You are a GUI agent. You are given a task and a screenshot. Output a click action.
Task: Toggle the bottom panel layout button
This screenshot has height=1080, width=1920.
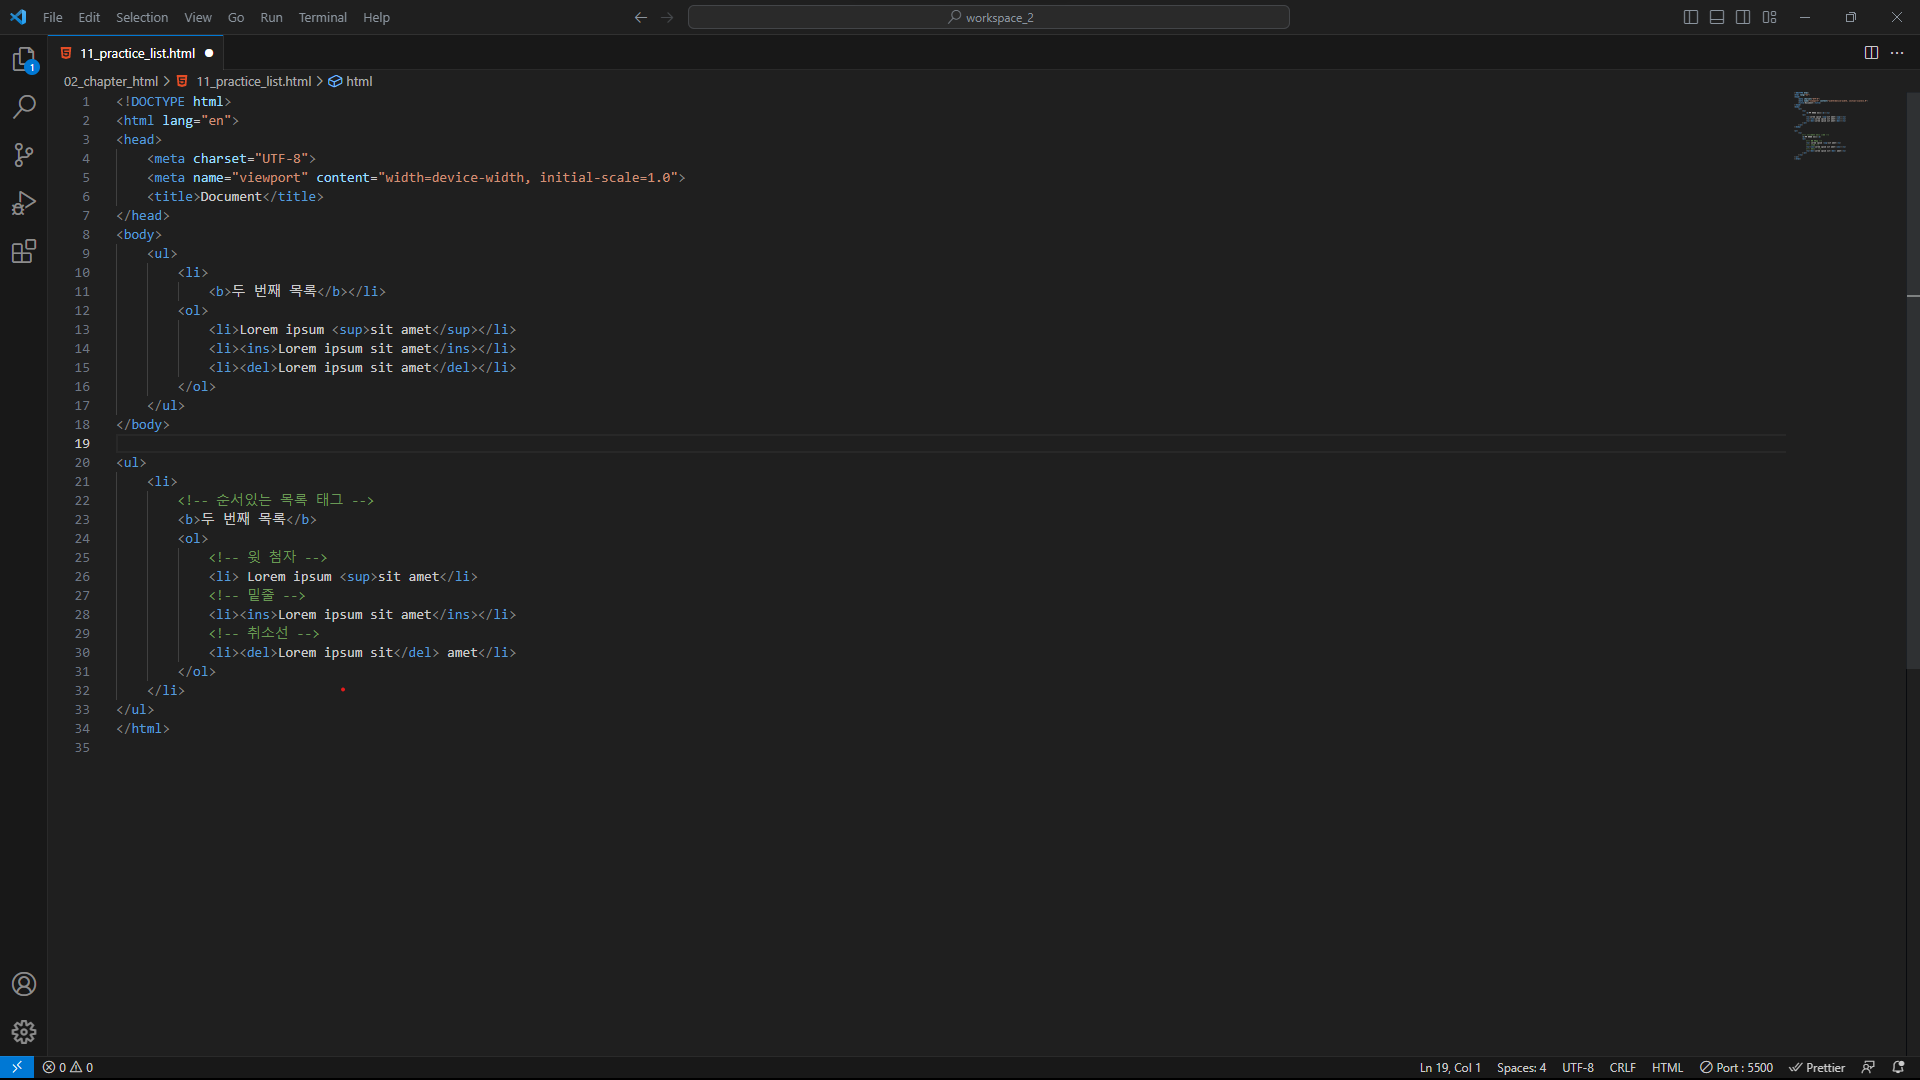click(1717, 17)
